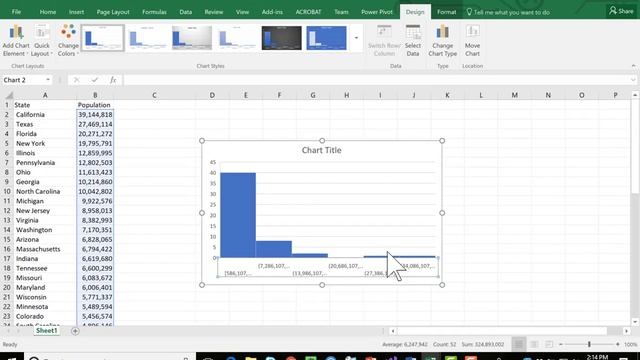Switch to the Formulas tab
This screenshot has height=360, width=640.
154,12
